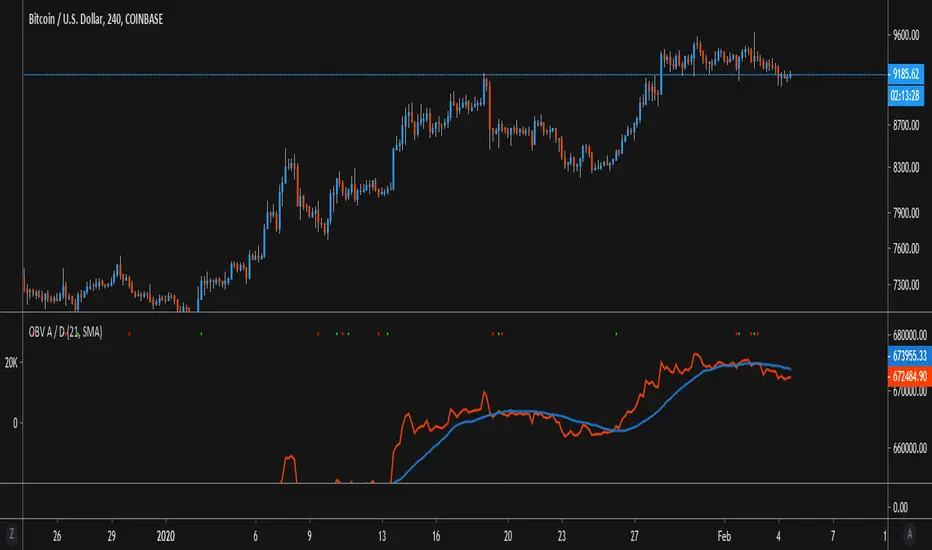Click the 680000.00 indicator scale label
Viewport: 932px width, 550px height.
click(x=910, y=335)
